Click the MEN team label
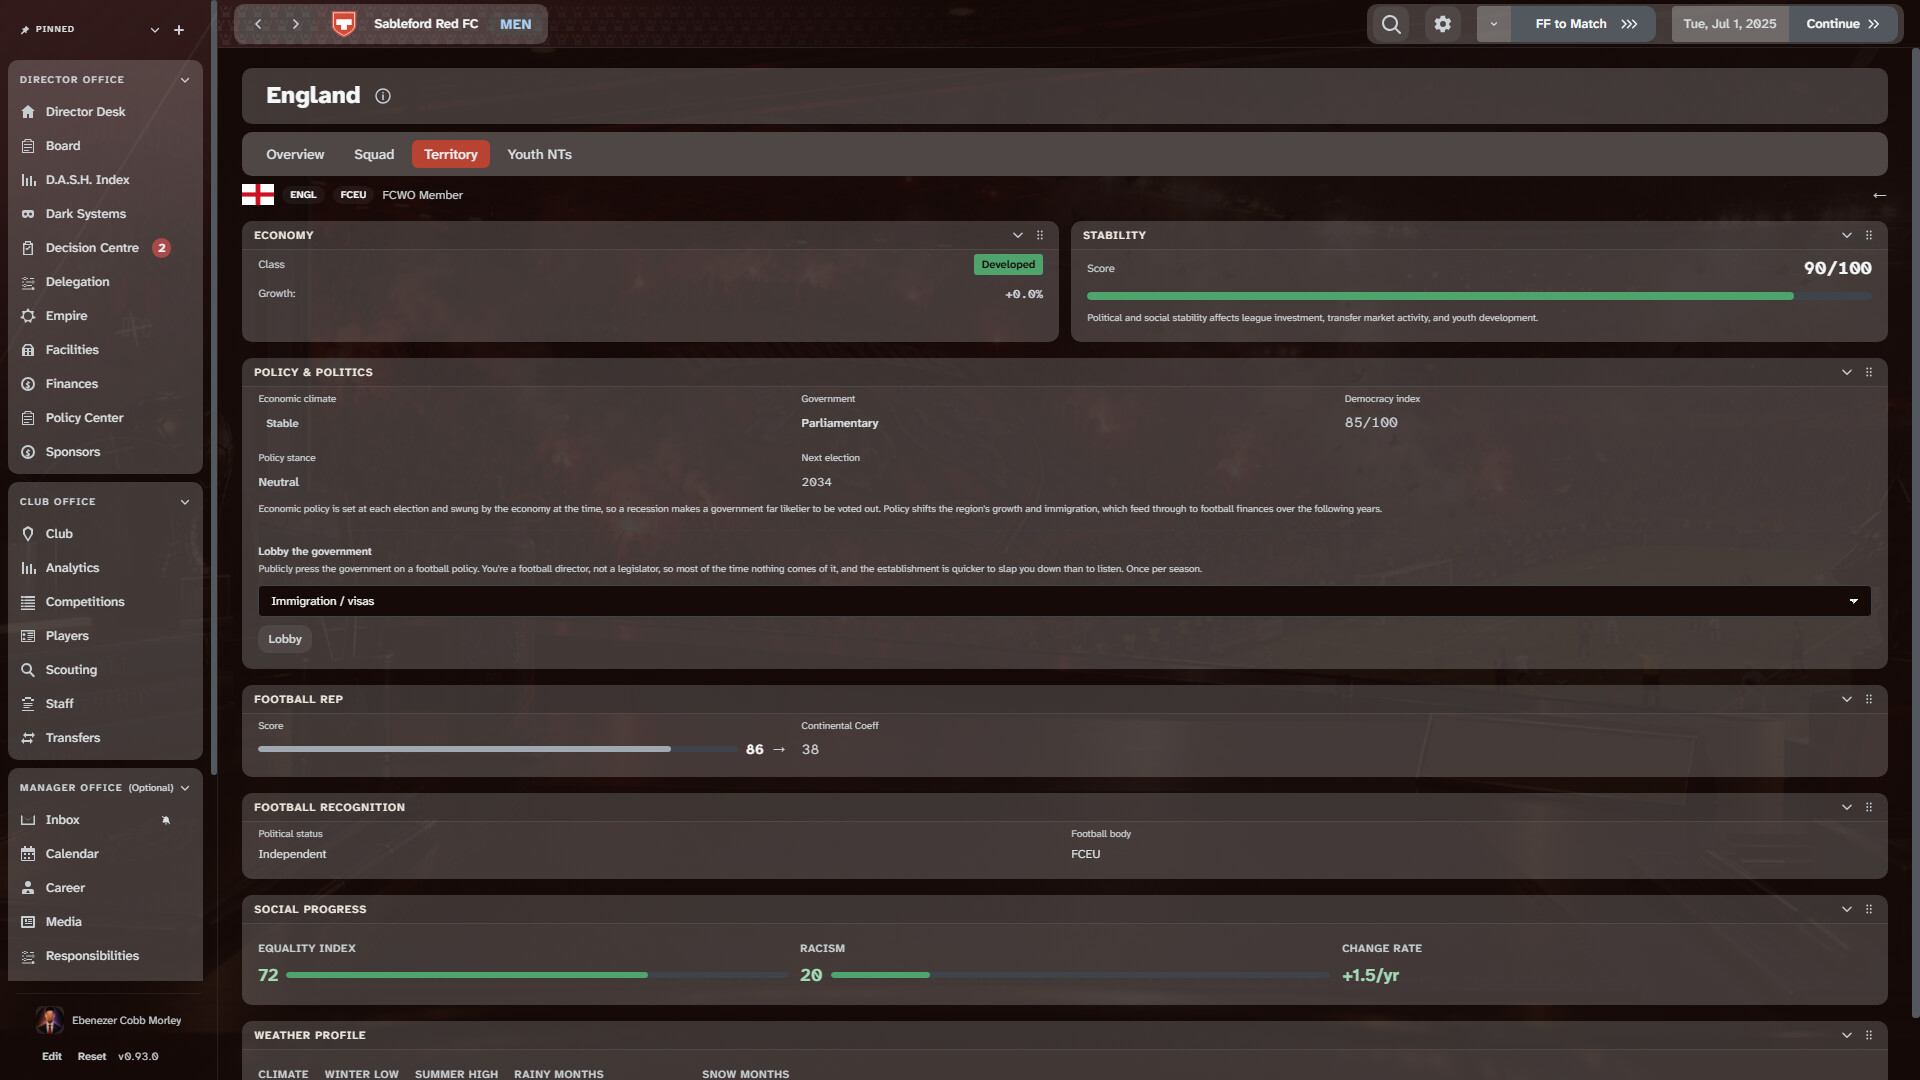The image size is (1920, 1080). coord(516,24)
